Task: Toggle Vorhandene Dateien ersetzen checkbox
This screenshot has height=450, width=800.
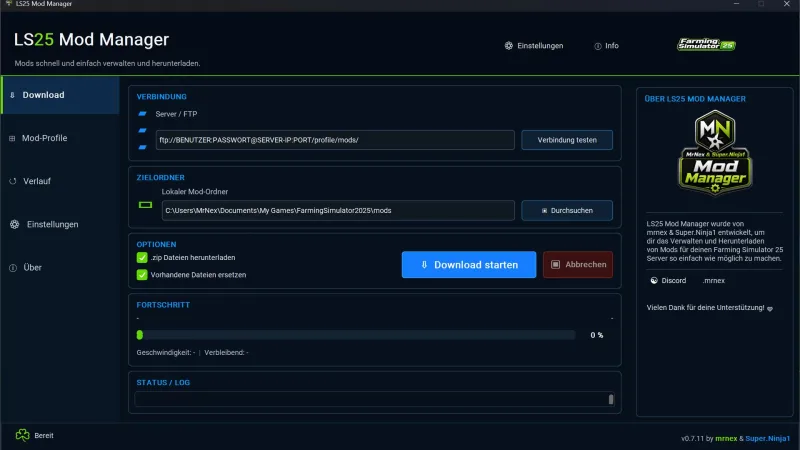Action: coord(142,274)
